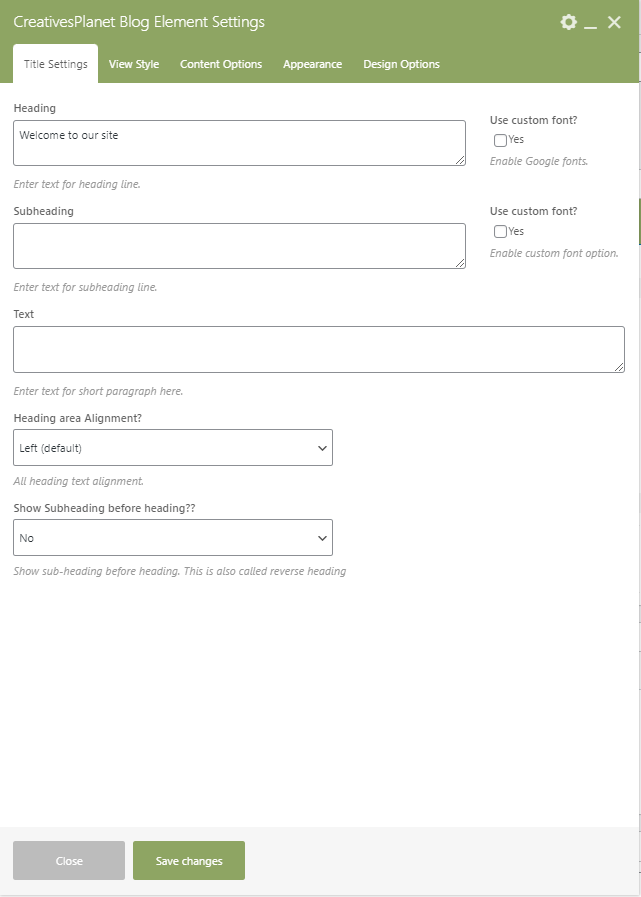Viewport: 641px width, 897px height.
Task: Select the Title Settings tab
Action: tap(56, 64)
